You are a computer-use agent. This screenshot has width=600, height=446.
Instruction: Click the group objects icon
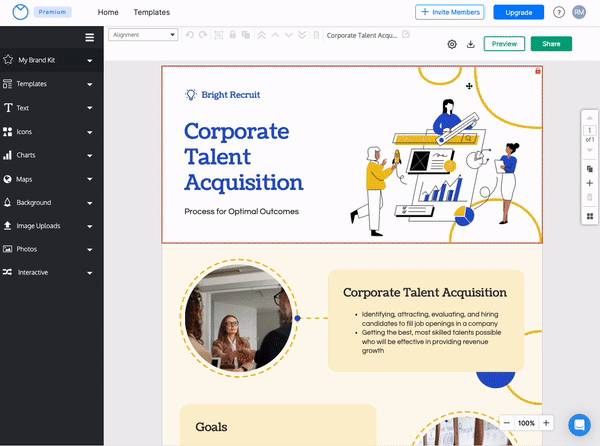[218, 35]
